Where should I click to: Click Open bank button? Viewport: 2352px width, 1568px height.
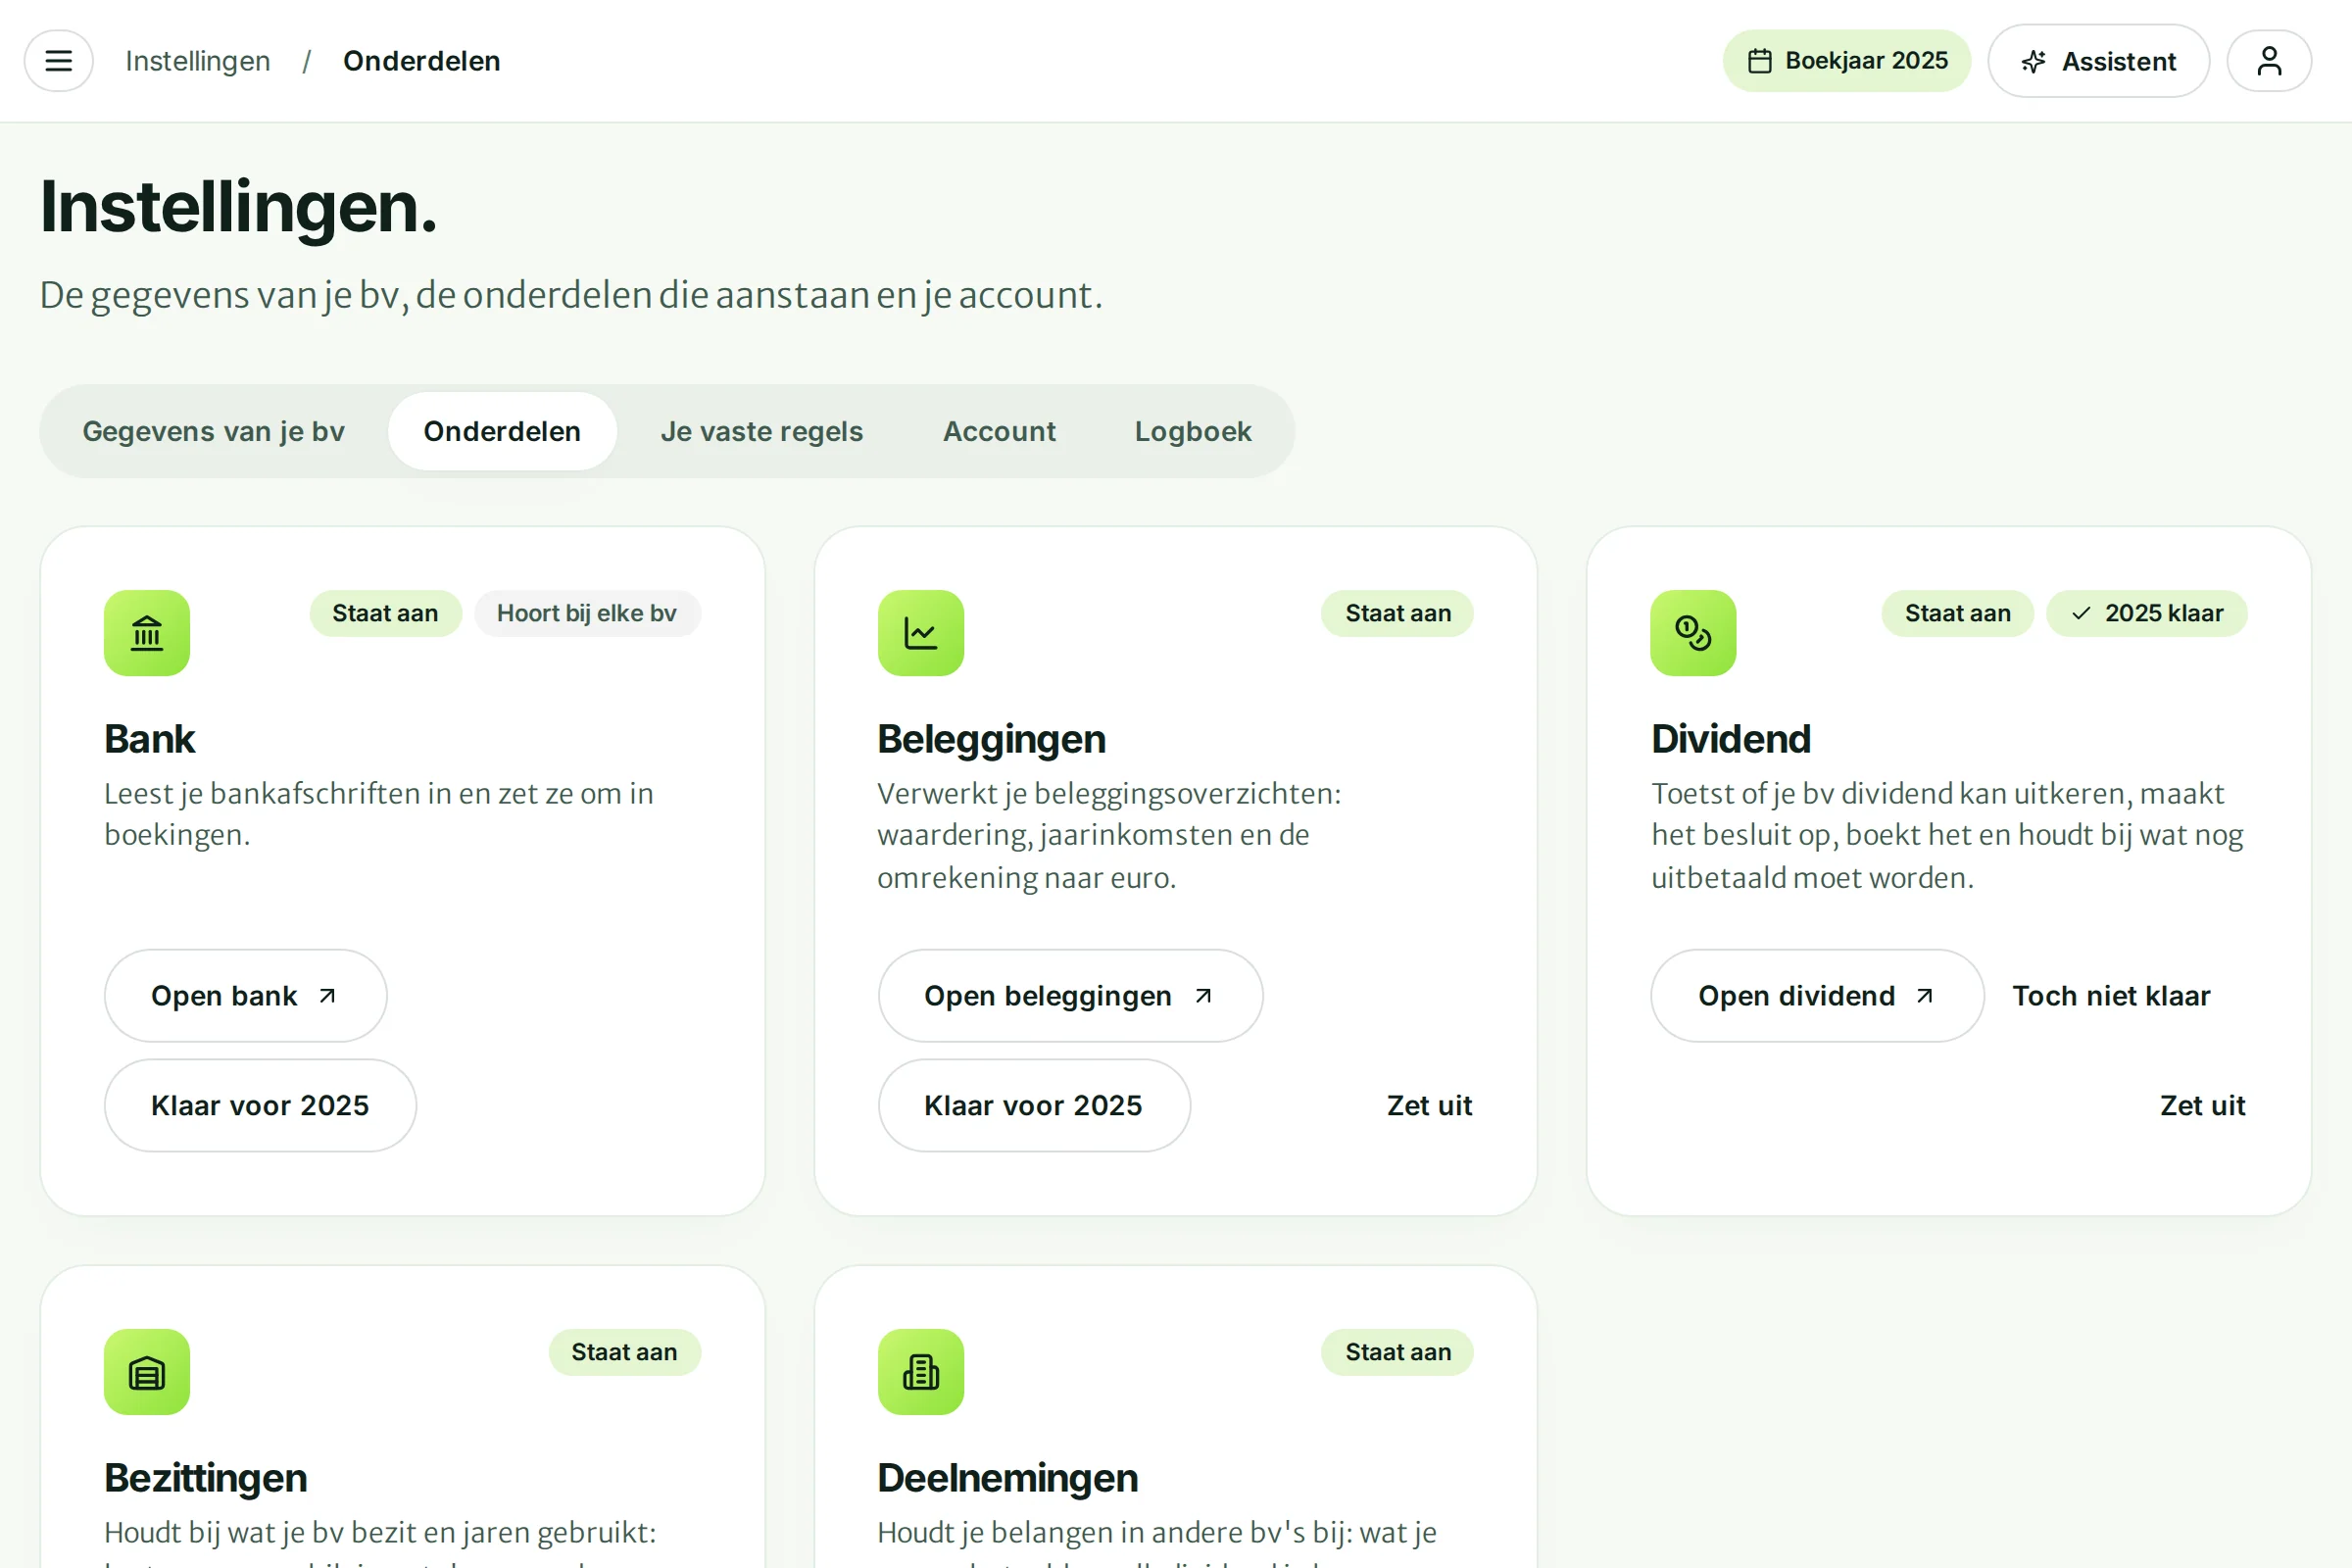[245, 996]
